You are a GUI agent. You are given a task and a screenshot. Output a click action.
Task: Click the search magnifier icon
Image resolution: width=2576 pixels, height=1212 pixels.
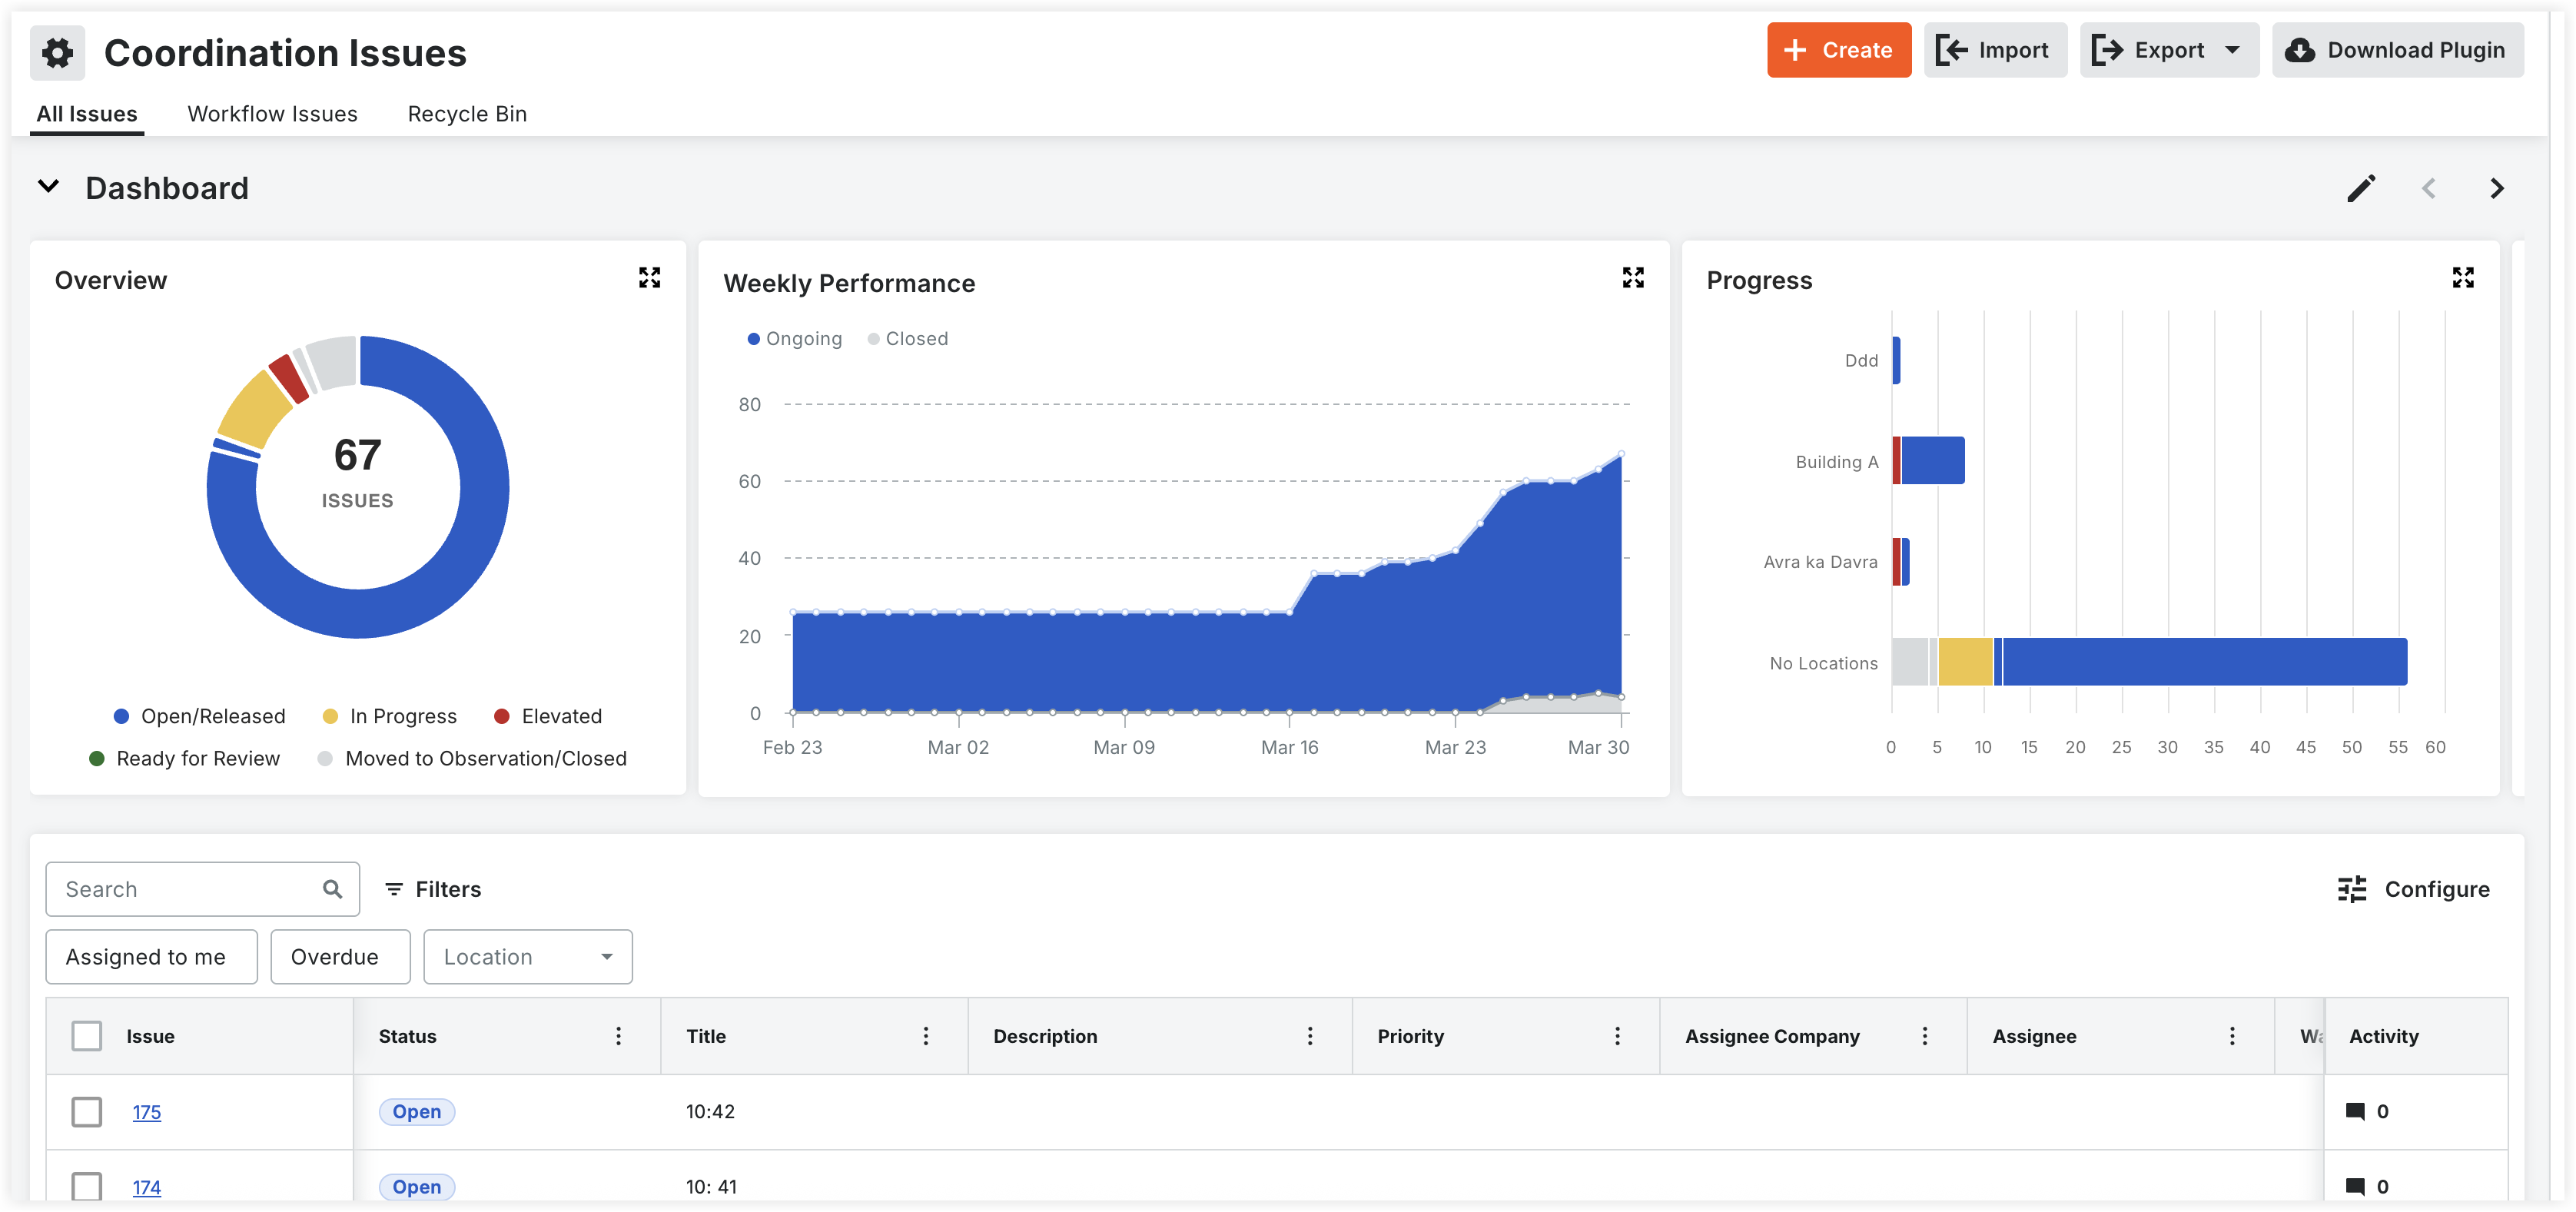[x=332, y=889]
